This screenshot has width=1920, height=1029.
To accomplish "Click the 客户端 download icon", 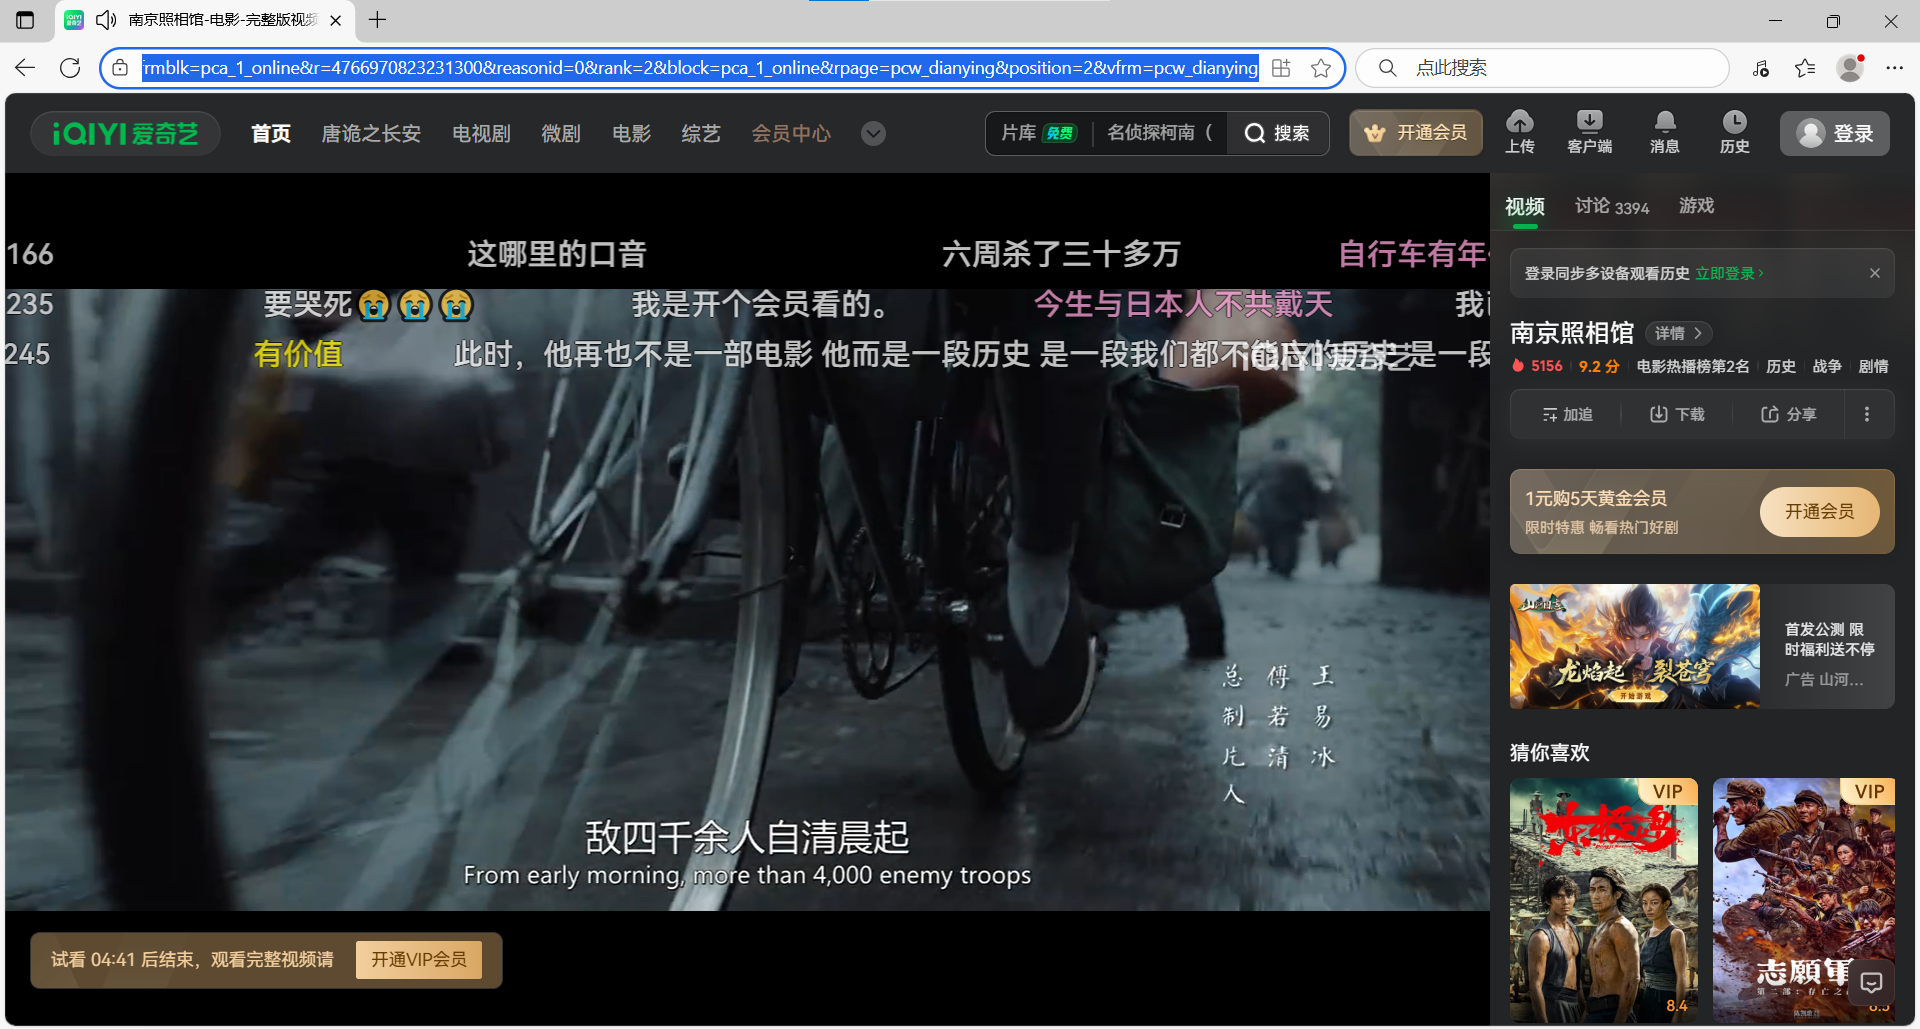I will pos(1590,131).
